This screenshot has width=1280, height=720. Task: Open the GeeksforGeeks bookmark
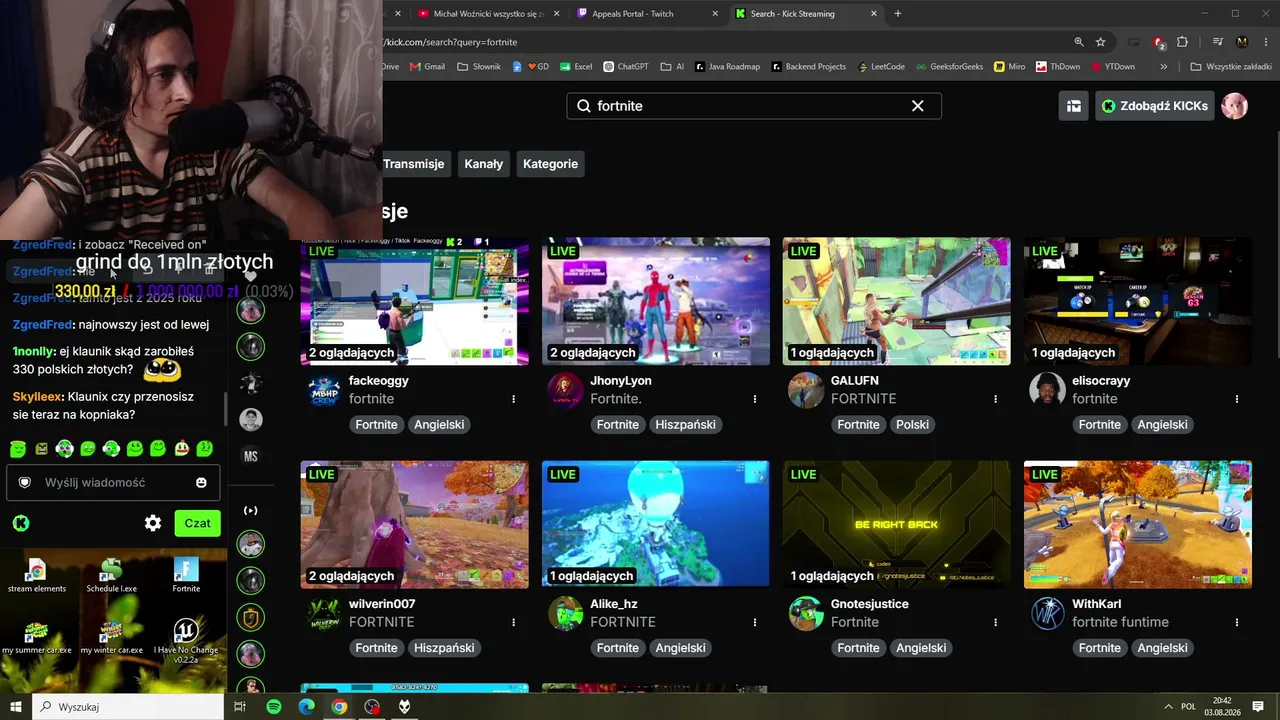[949, 67]
